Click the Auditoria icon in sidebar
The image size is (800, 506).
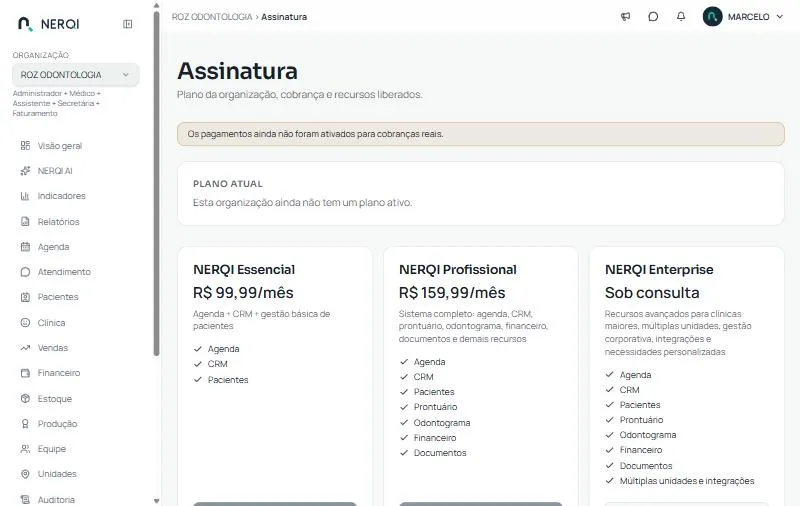click(x=25, y=499)
